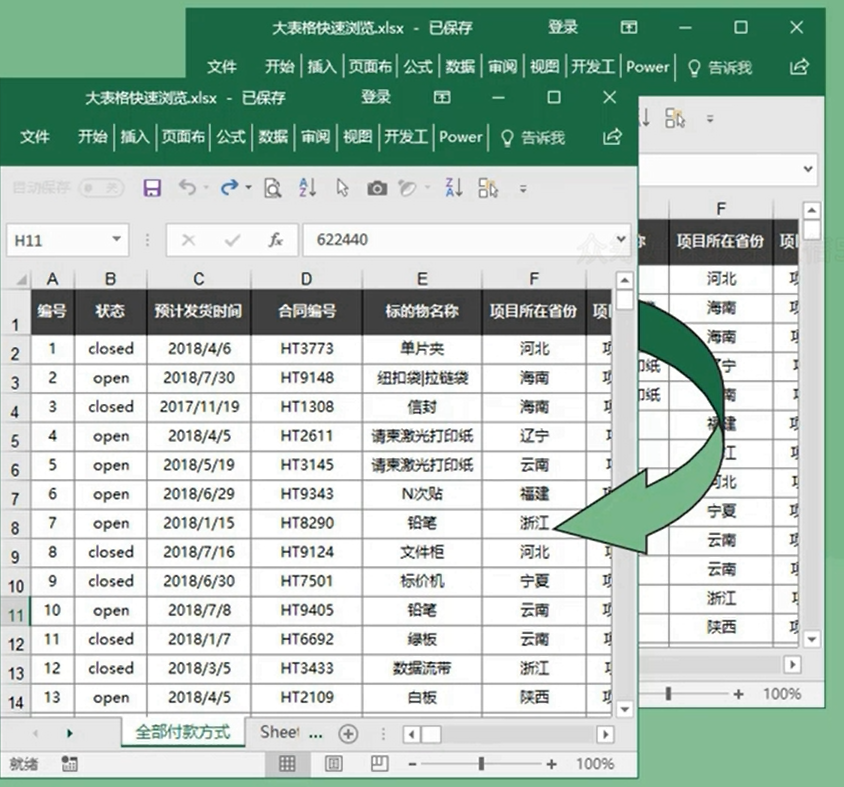Click the Save icon in front window toolbar
The width and height of the screenshot is (844, 787).
tap(152, 188)
